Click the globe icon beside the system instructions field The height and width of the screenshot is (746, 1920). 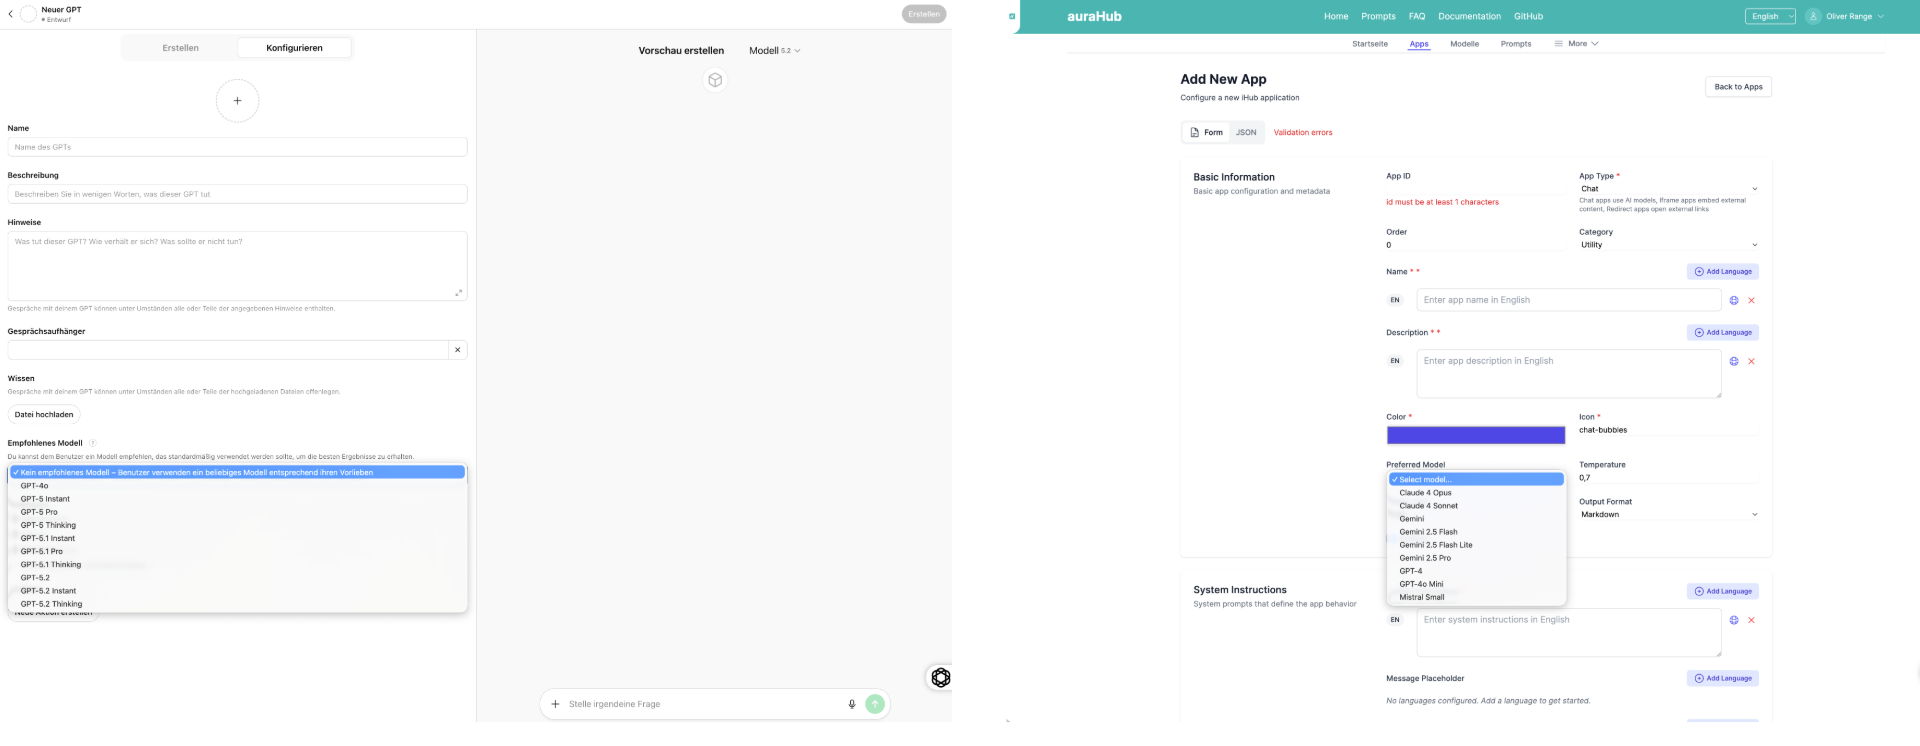pyautogui.click(x=1734, y=620)
